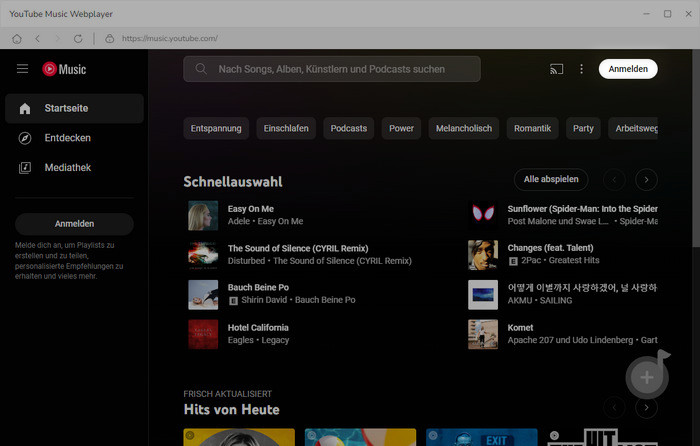
Task: Open AKMU artist link
Action: point(520,300)
